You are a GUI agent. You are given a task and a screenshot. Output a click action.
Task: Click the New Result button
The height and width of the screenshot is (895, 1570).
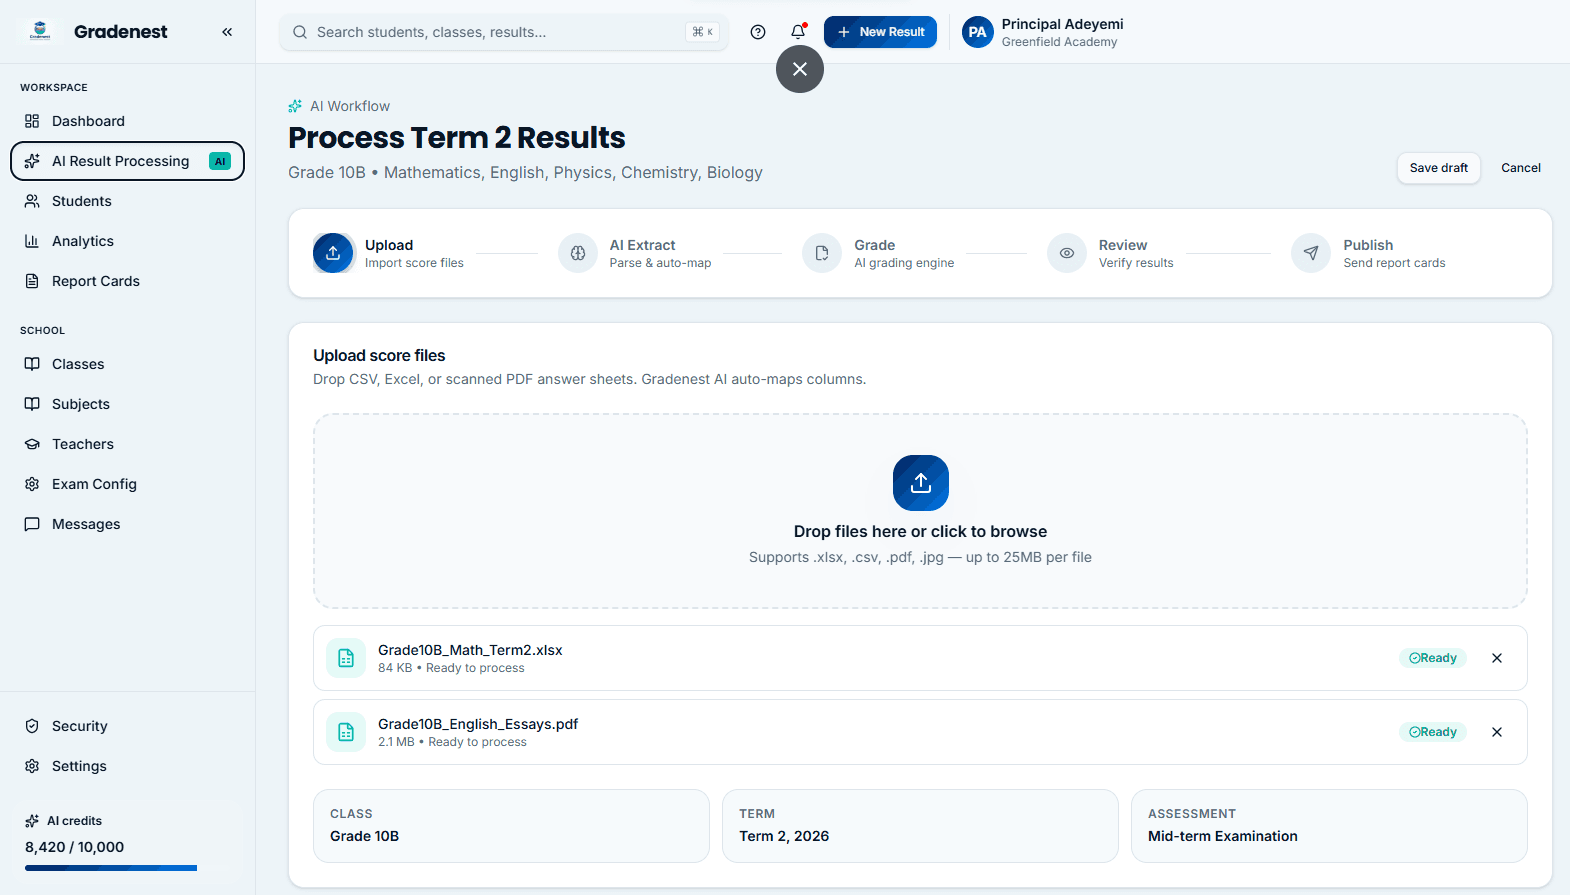click(880, 32)
